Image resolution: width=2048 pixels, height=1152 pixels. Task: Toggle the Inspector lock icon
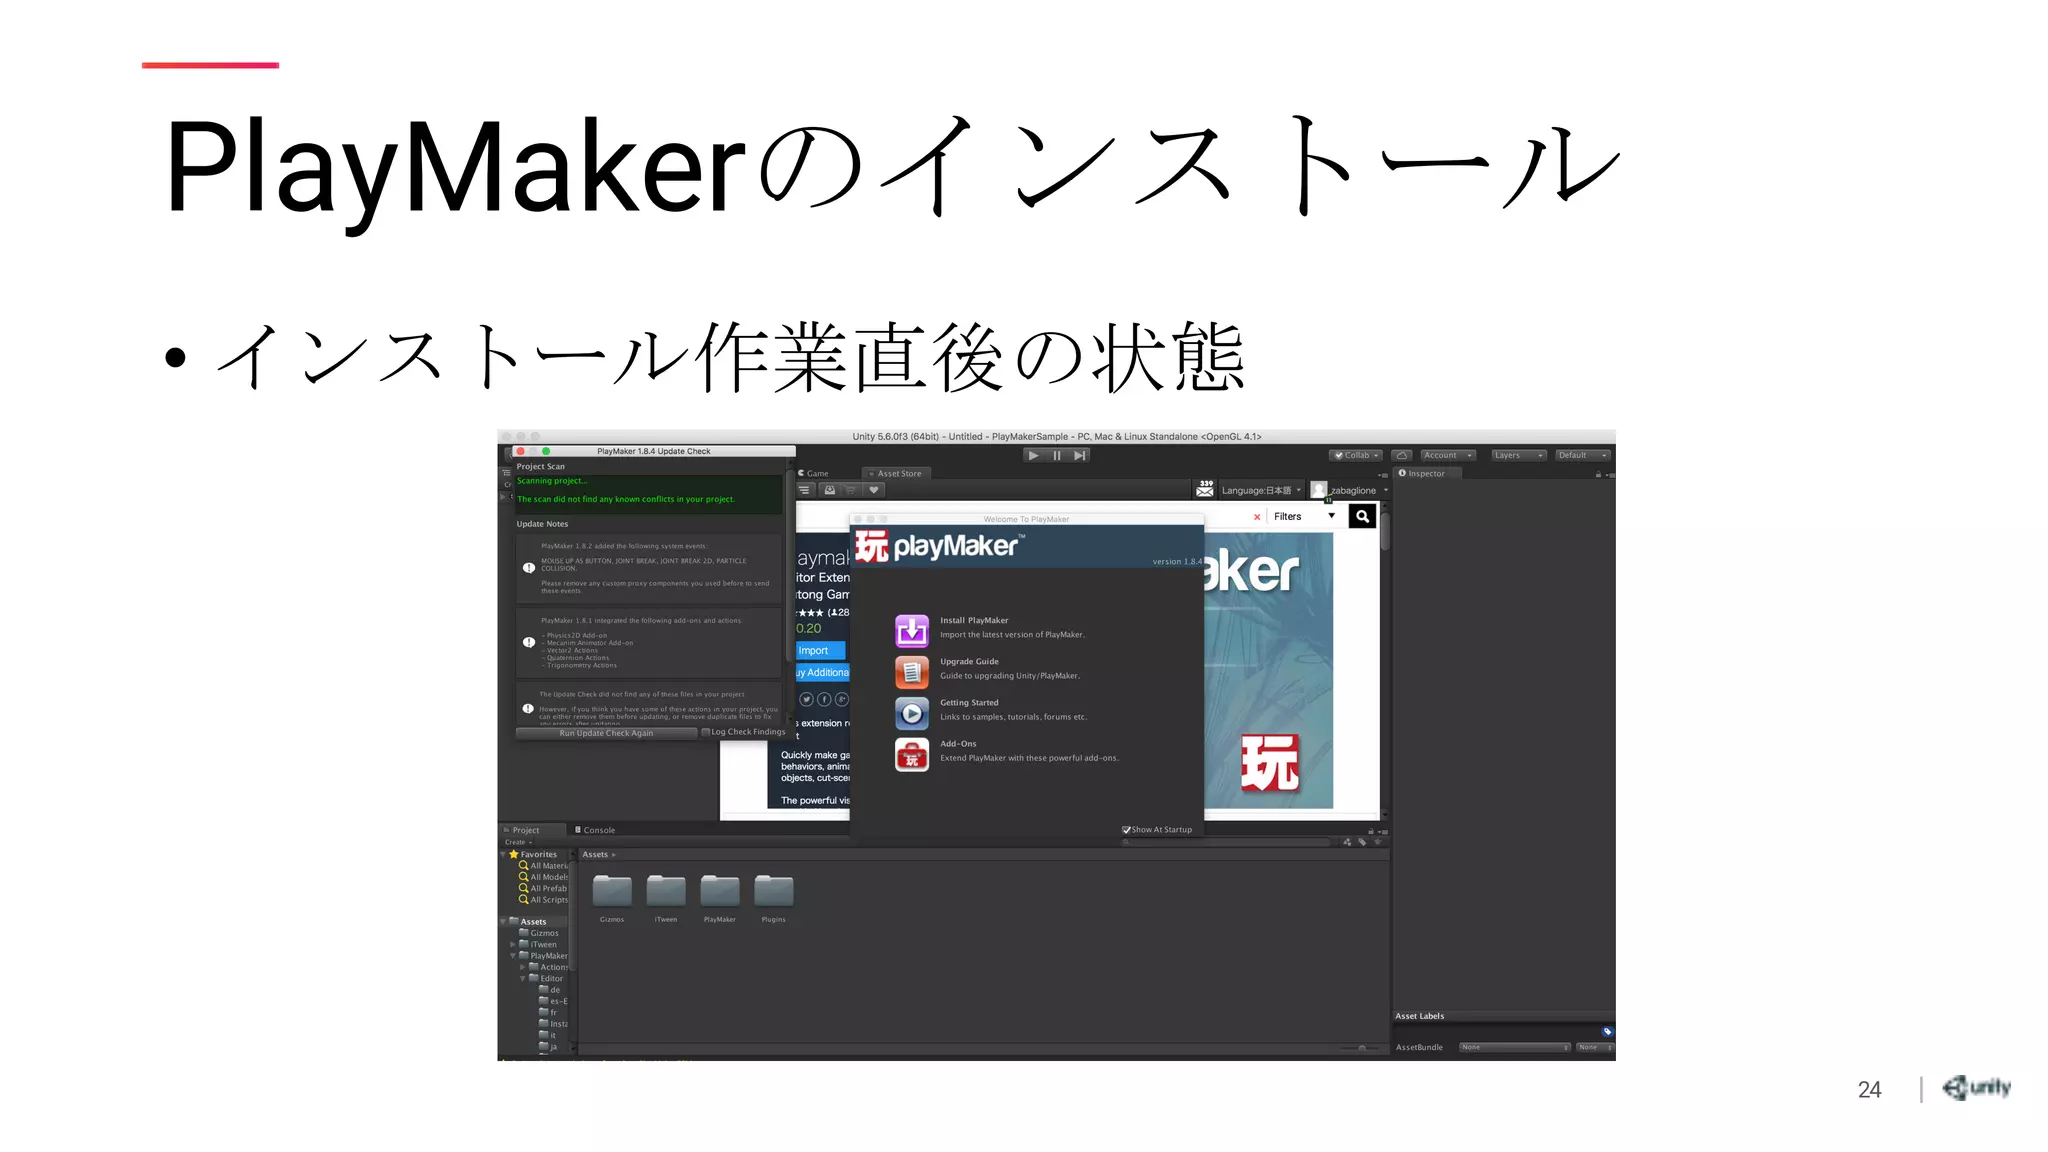1598,474
